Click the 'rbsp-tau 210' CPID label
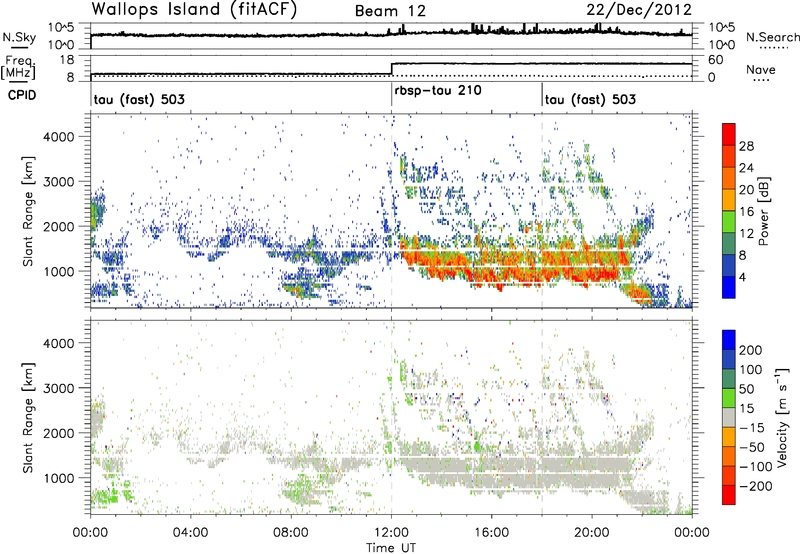Screen dimensions: 800x554 438,90
